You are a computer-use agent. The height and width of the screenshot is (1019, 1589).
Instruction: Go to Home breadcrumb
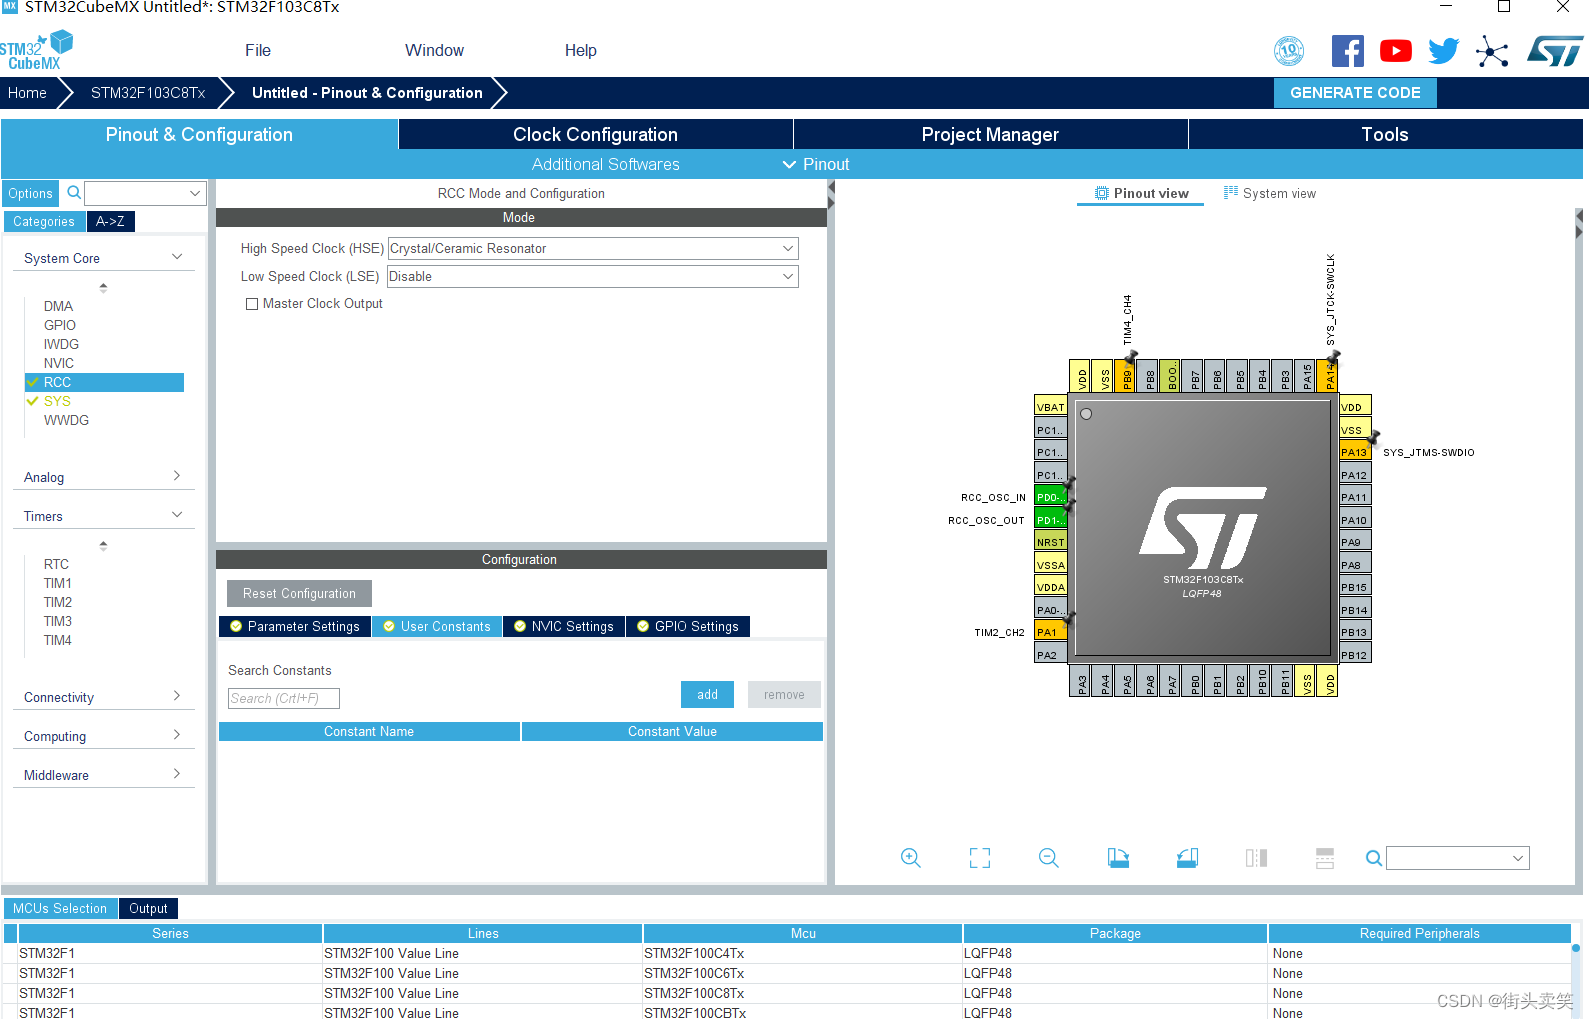(x=27, y=92)
